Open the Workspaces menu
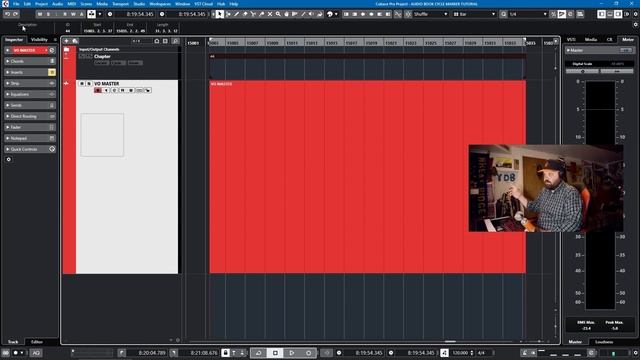The width and height of the screenshot is (640, 360). point(160,4)
